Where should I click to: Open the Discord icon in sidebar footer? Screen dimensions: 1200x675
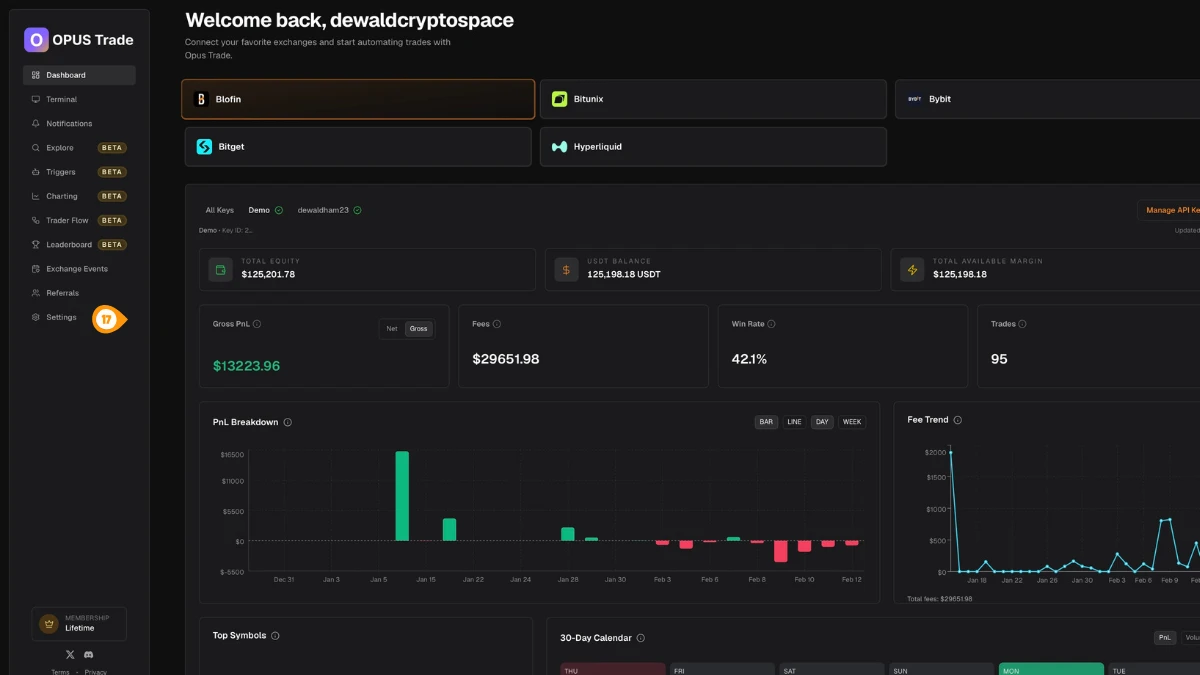click(89, 654)
